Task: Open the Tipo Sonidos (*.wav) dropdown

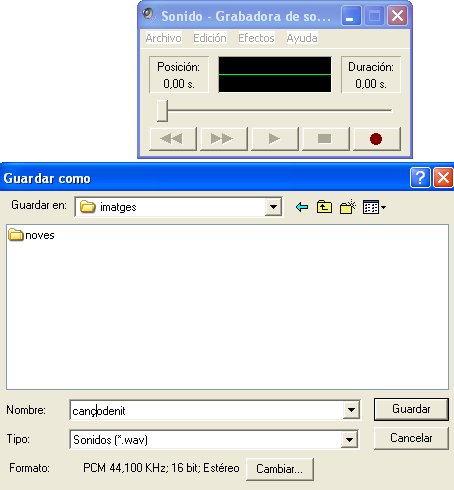Action: click(349, 439)
